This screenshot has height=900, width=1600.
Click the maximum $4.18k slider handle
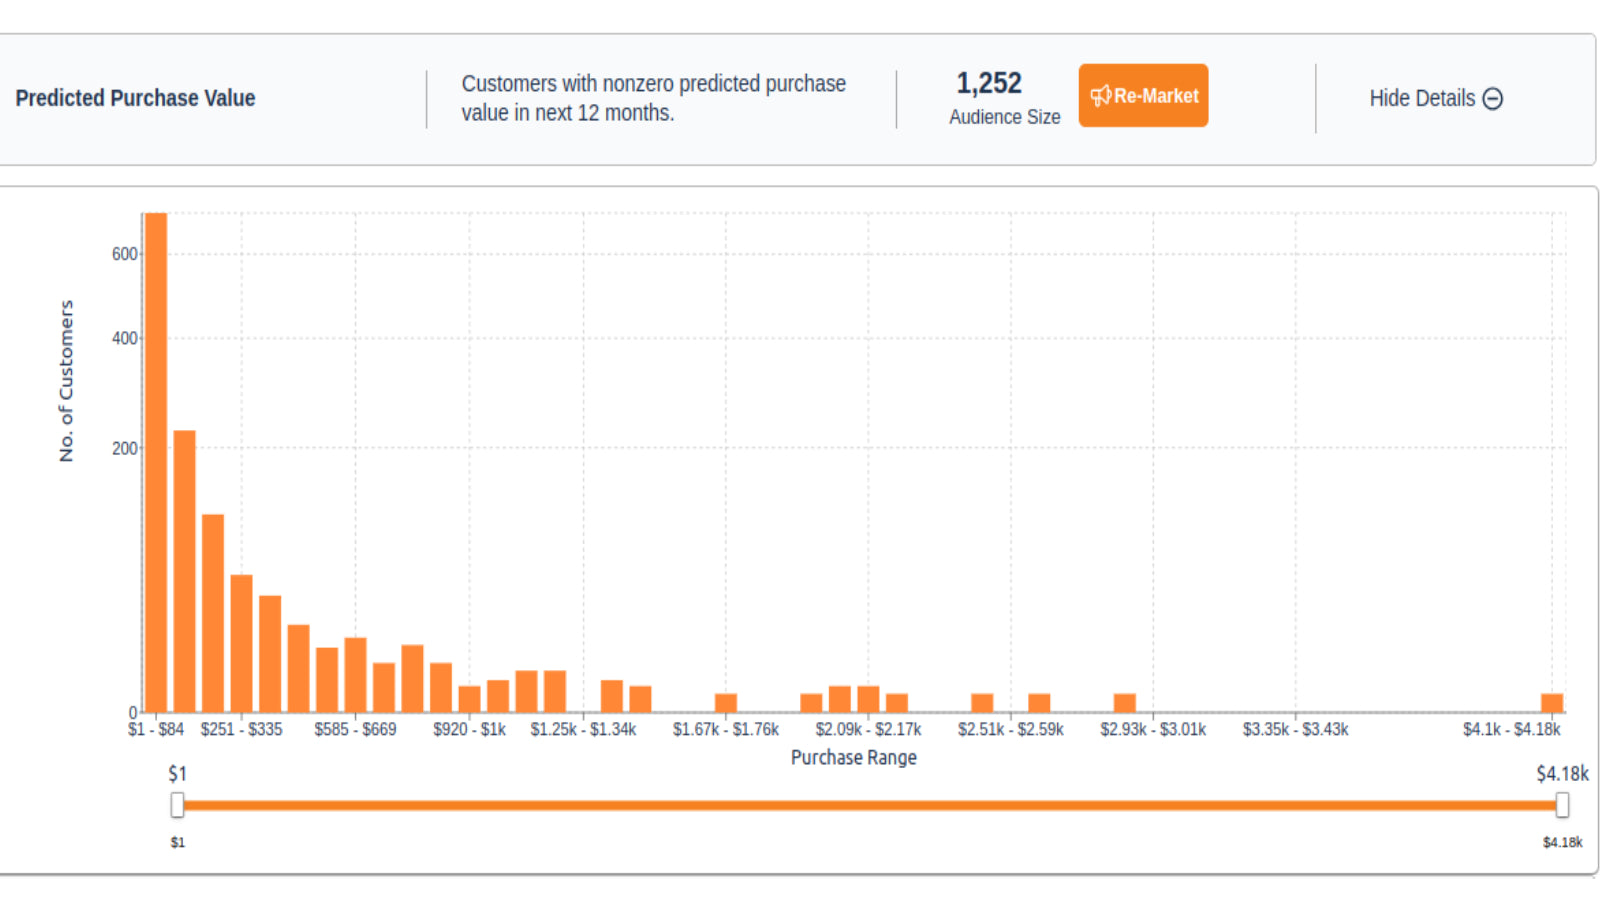pos(1562,805)
